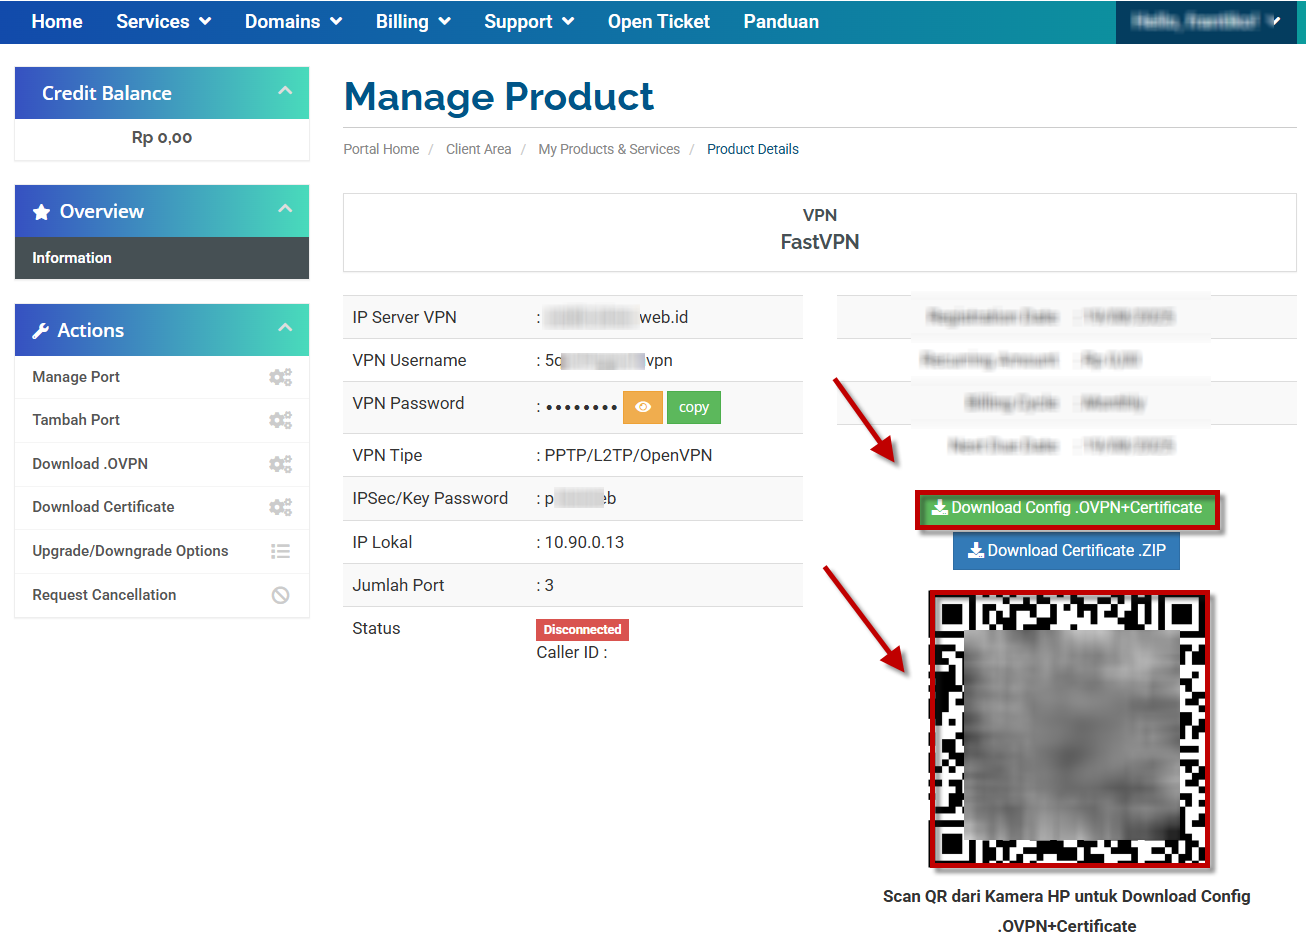Viewport: 1306px width, 952px height.
Task: Collapse the Overview panel chevron
Action: (x=285, y=209)
